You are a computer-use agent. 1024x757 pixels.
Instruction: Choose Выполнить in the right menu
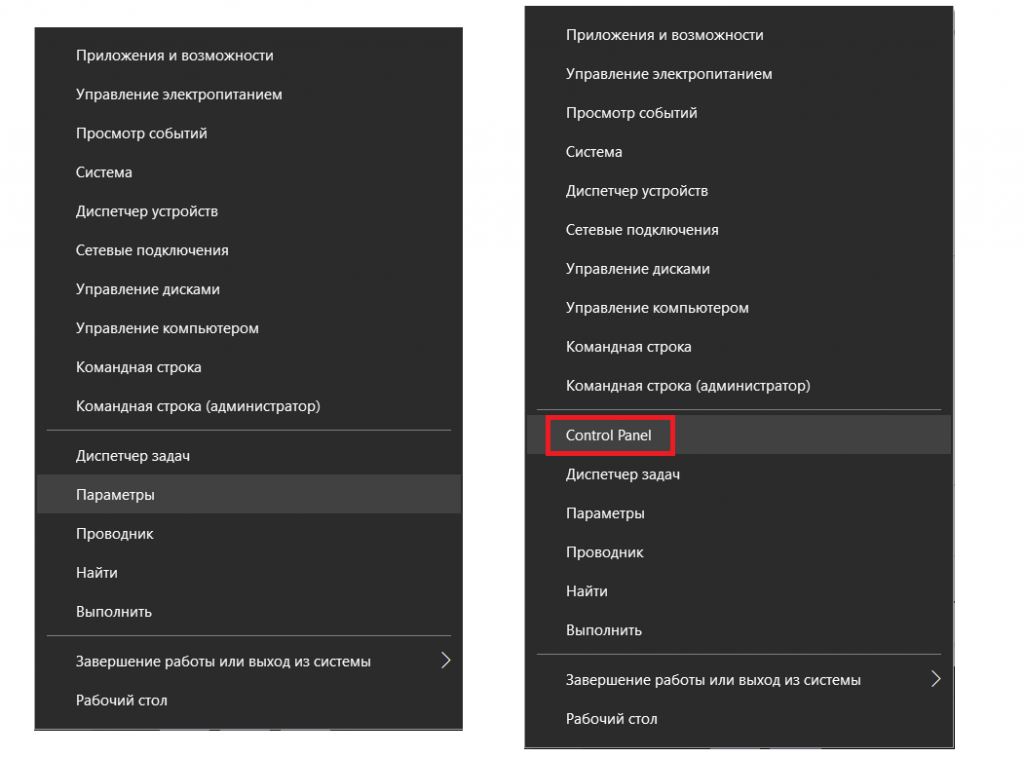[x=604, y=631]
